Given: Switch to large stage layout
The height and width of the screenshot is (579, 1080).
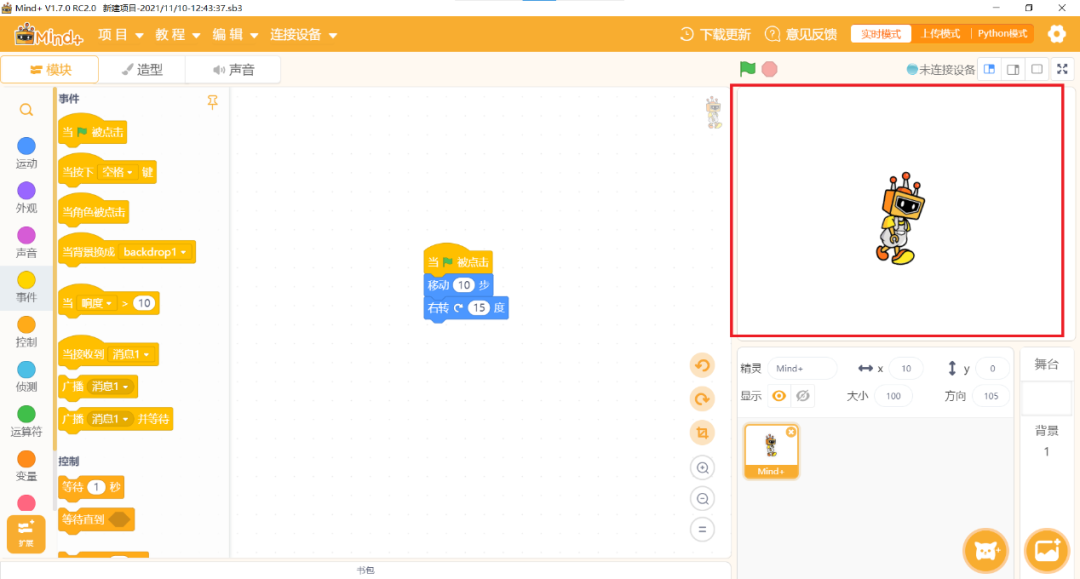Looking at the screenshot, I should point(1013,69).
